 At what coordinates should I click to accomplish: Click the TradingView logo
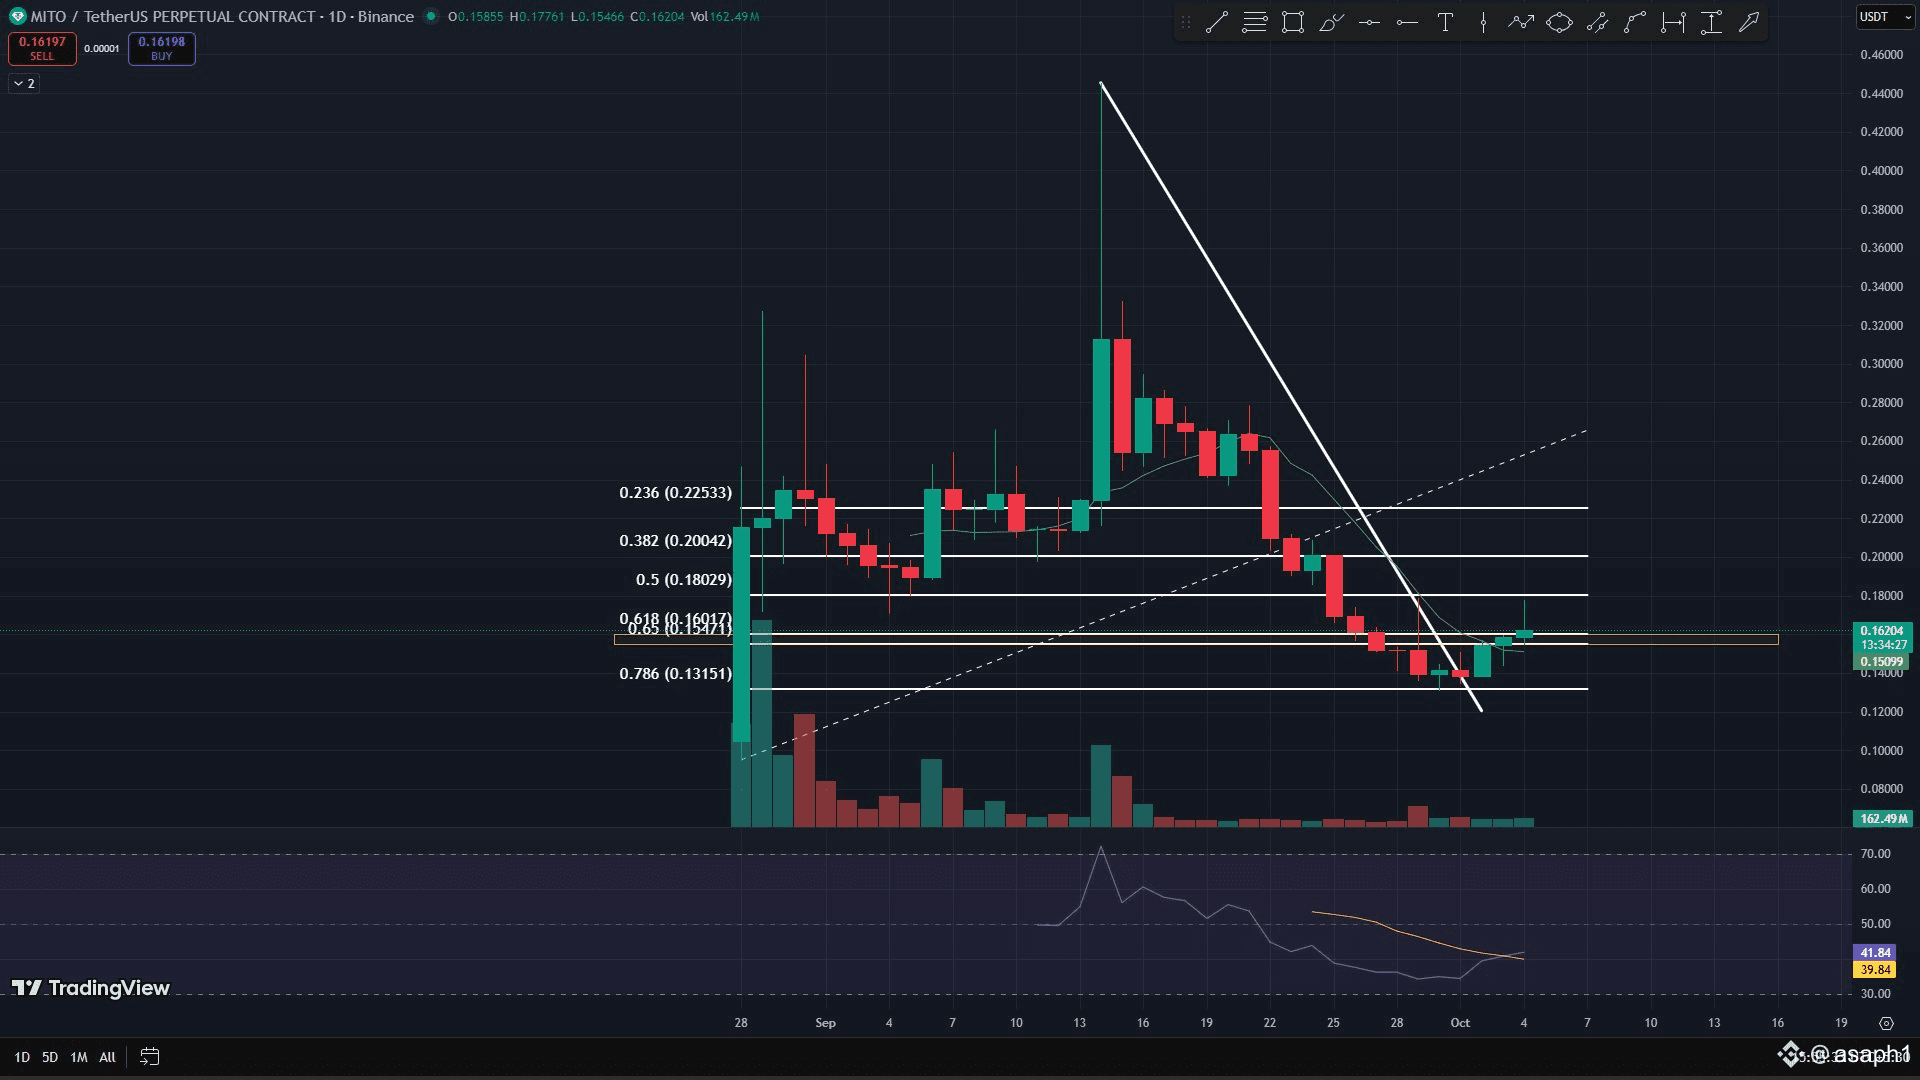(x=91, y=988)
